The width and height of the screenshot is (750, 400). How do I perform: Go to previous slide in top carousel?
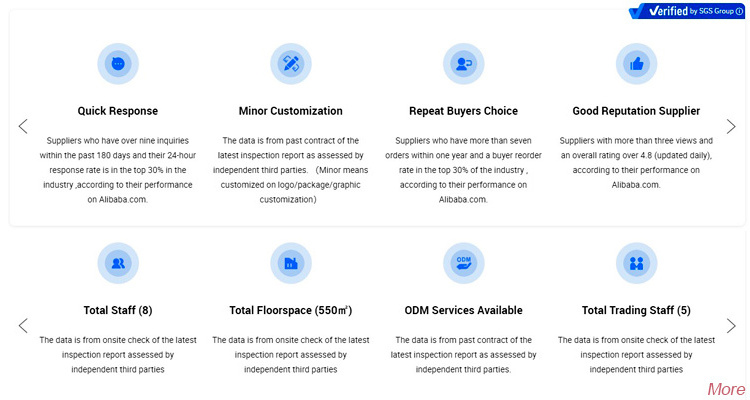(23, 126)
